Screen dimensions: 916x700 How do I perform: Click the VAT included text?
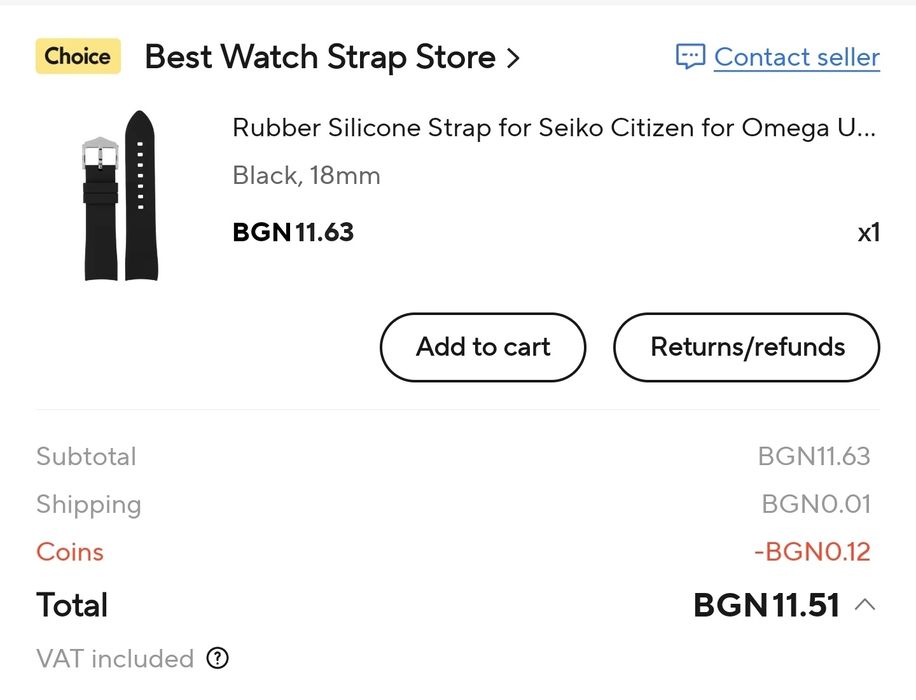[115, 659]
